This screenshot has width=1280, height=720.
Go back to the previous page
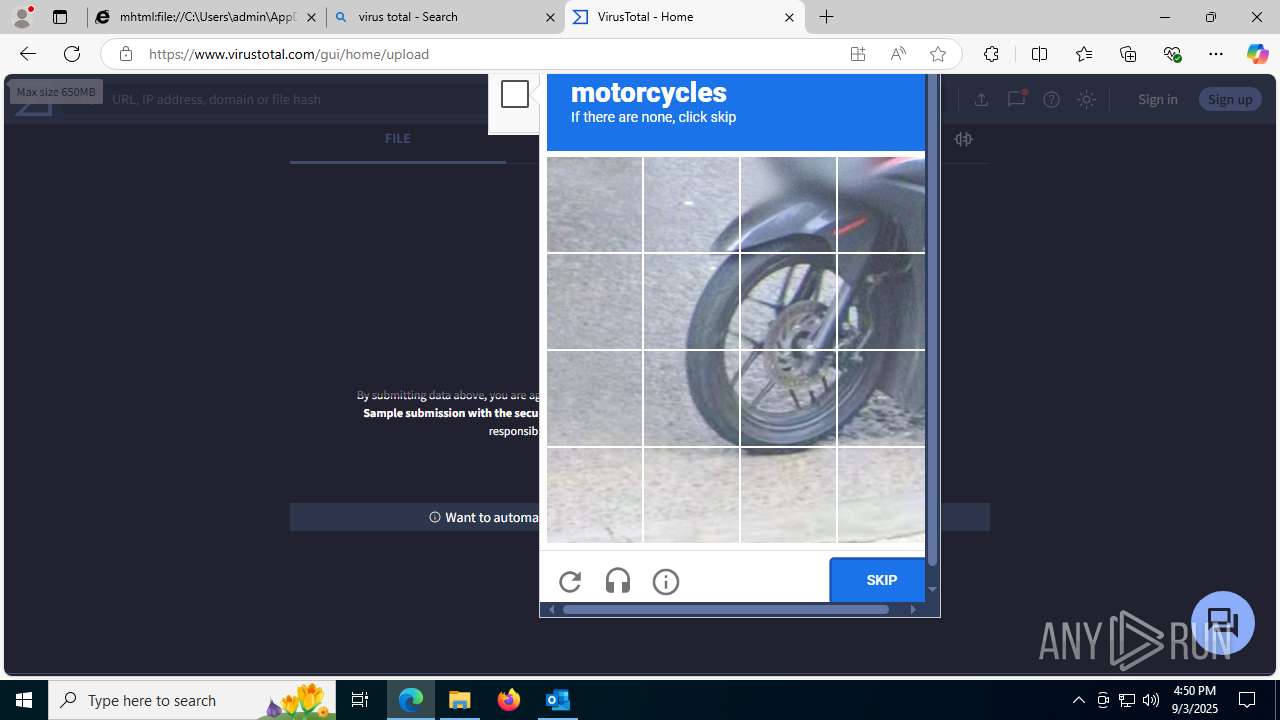[x=27, y=54]
